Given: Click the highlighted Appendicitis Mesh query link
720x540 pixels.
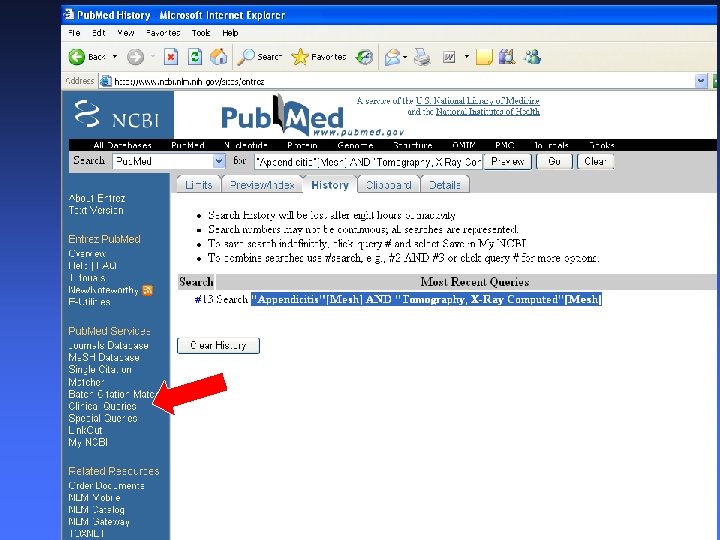Looking at the screenshot, I should click(x=426, y=299).
